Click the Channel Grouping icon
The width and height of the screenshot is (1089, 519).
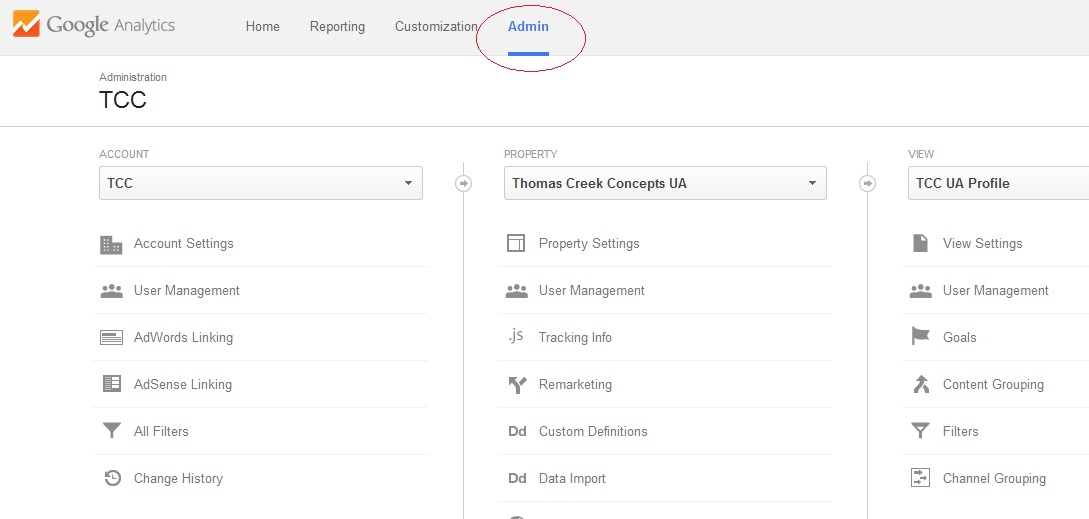(x=920, y=478)
